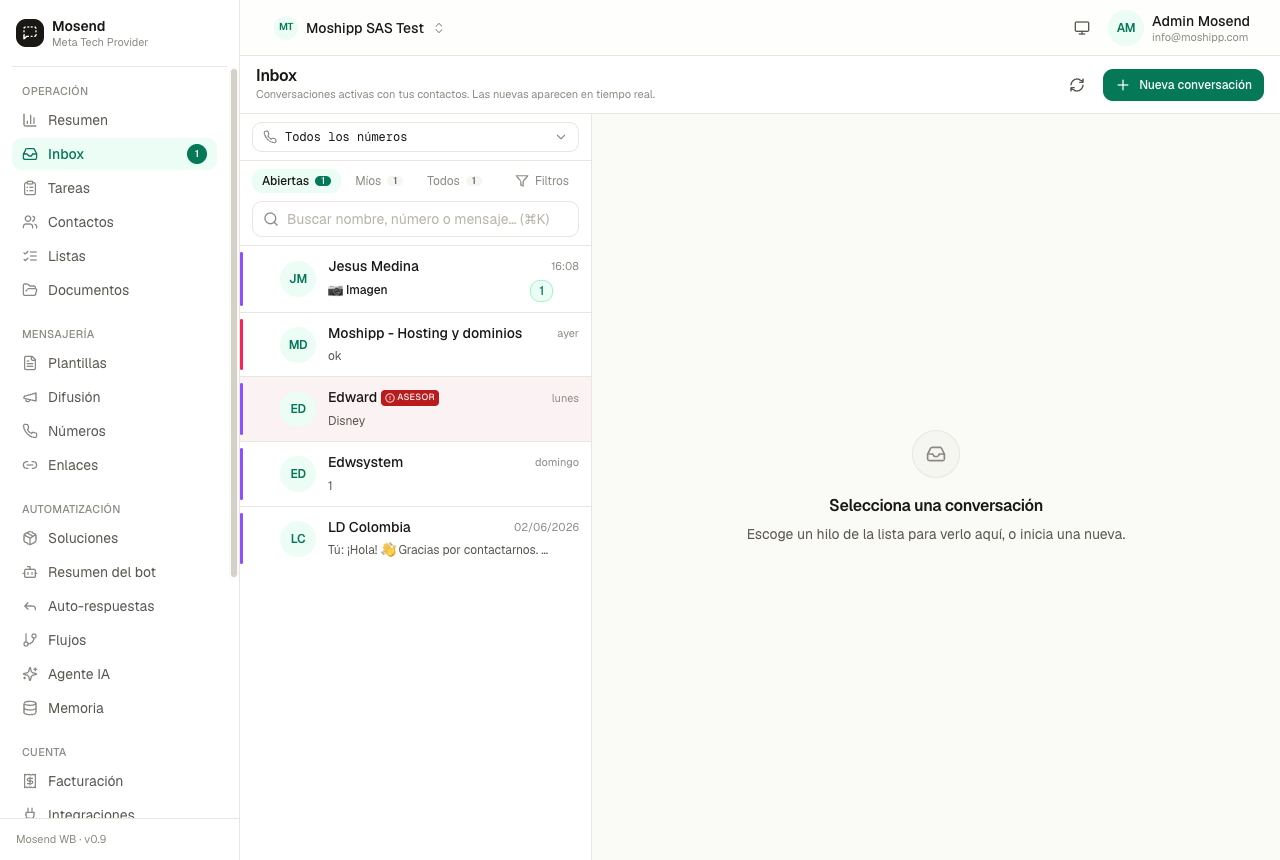Expand the Todos los números dropdown

pos(415,137)
